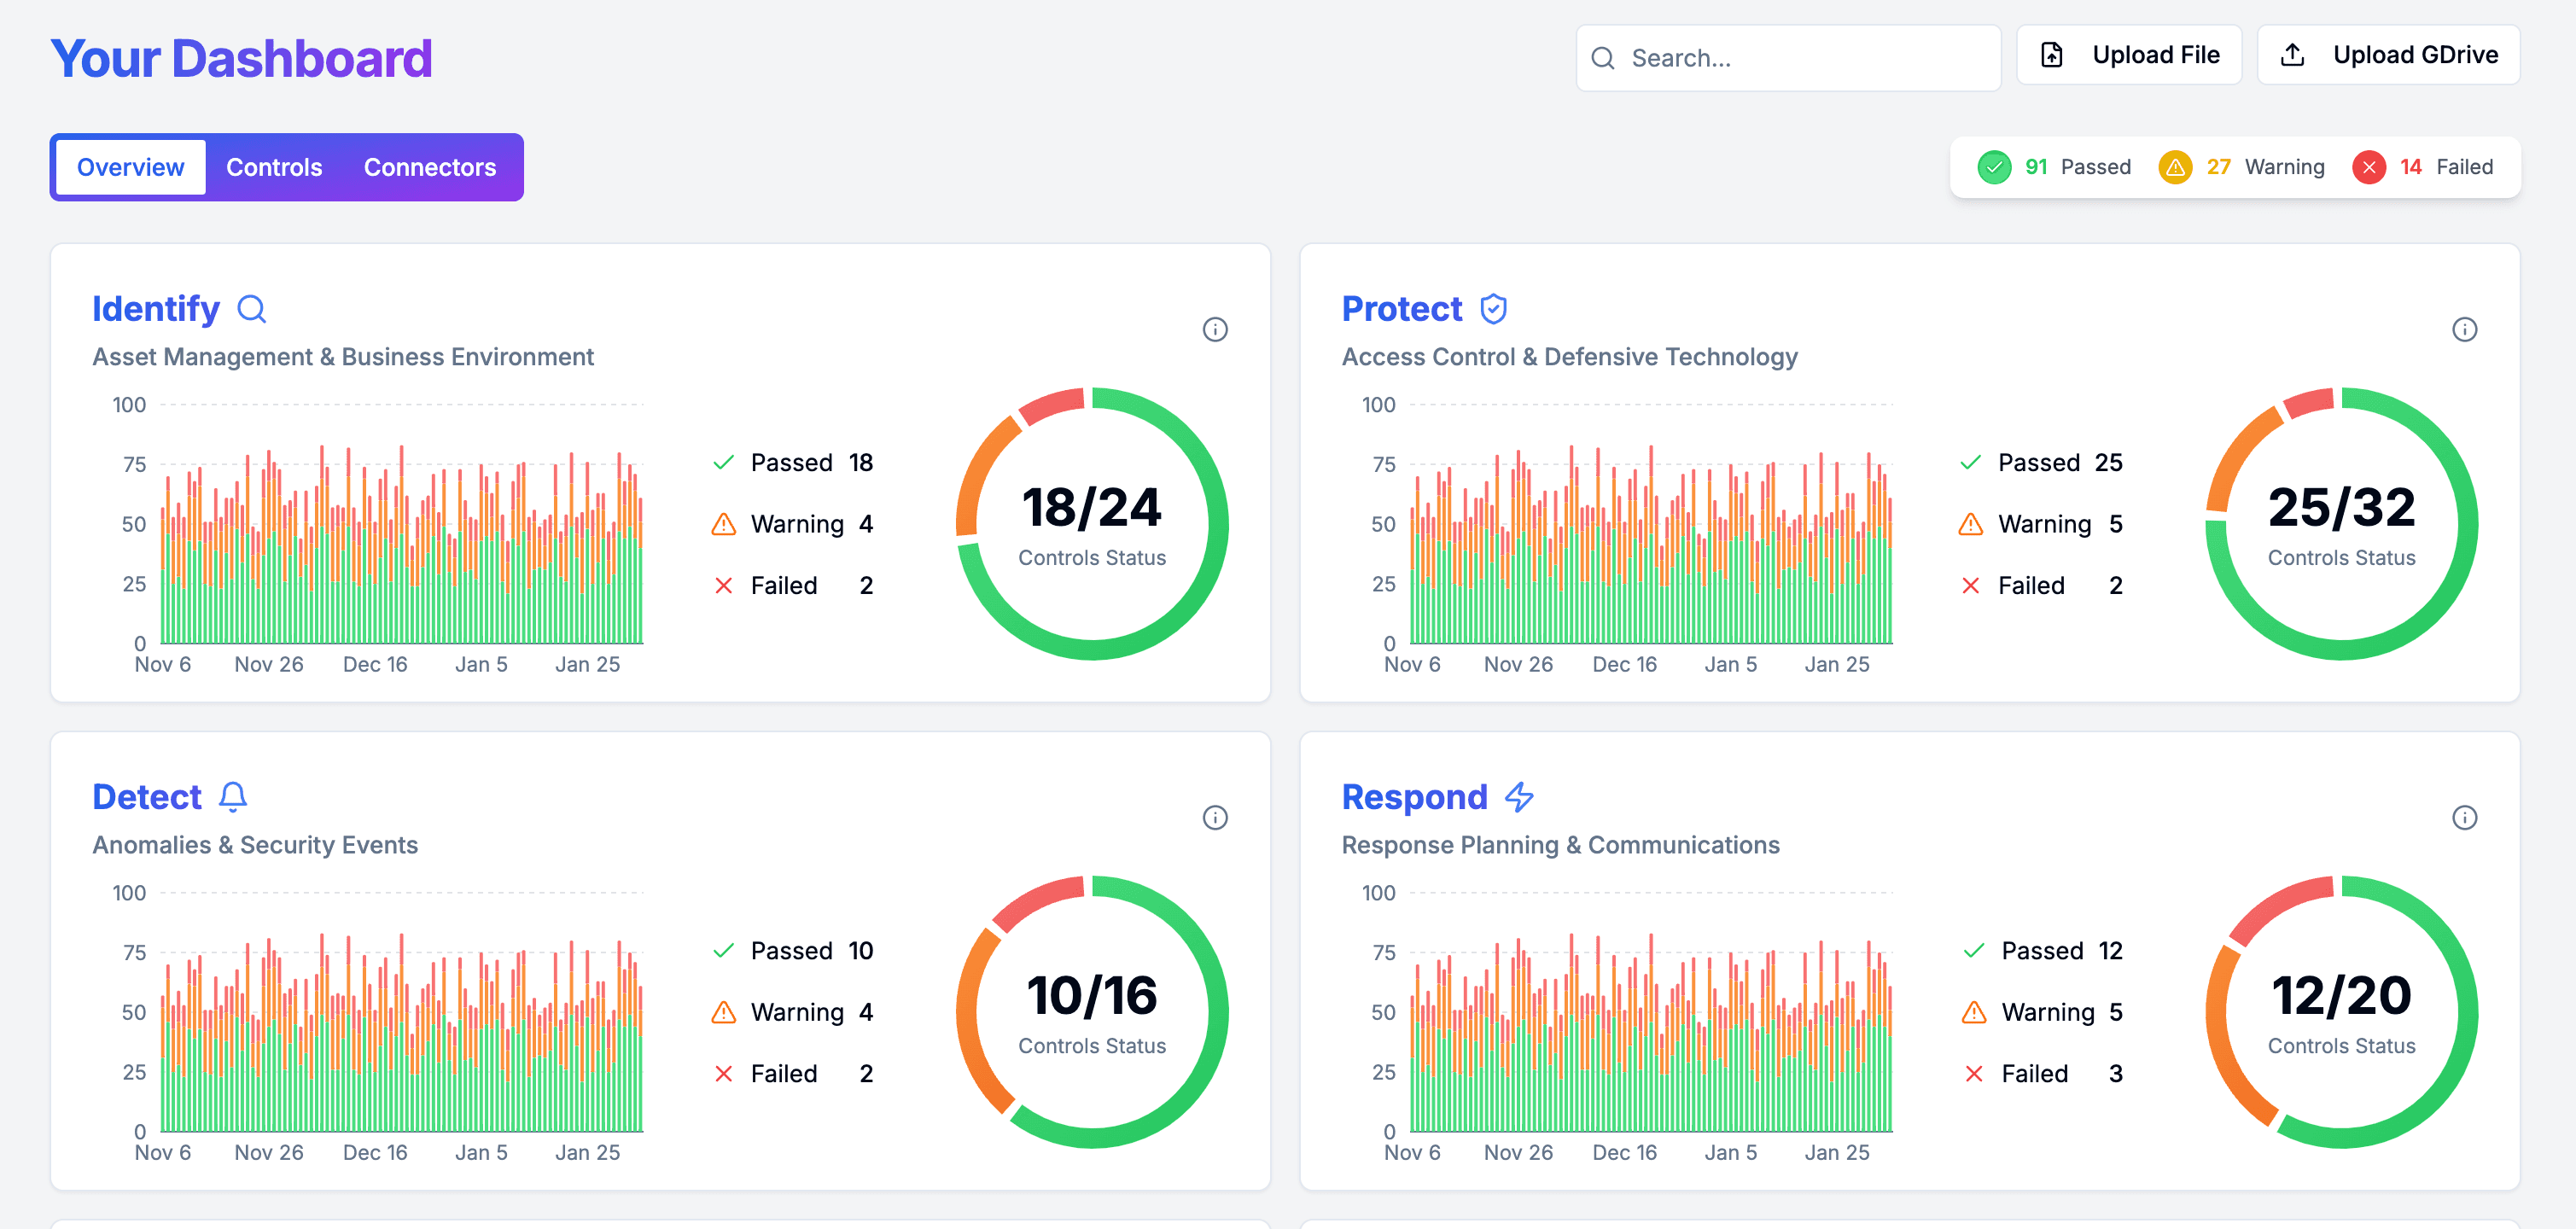Open the info icon on the Protect card
The width and height of the screenshot is (2576, 1229).
[2464, 329]
